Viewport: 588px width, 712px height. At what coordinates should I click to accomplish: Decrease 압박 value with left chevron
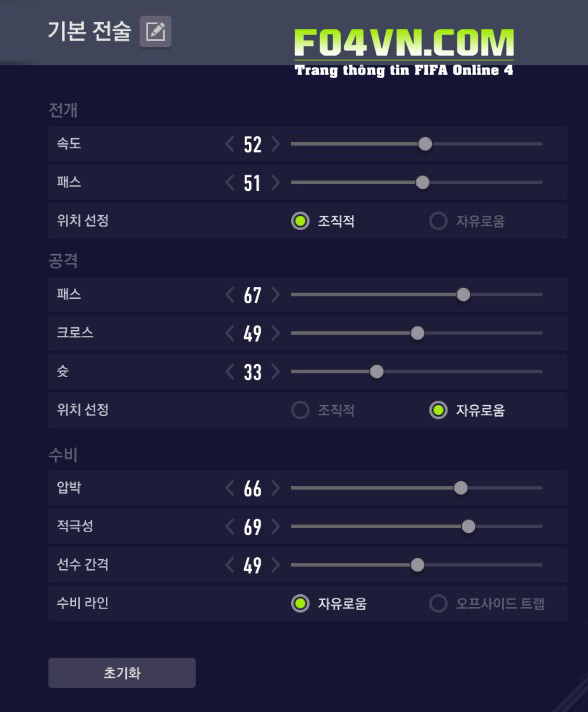[230, 488]
